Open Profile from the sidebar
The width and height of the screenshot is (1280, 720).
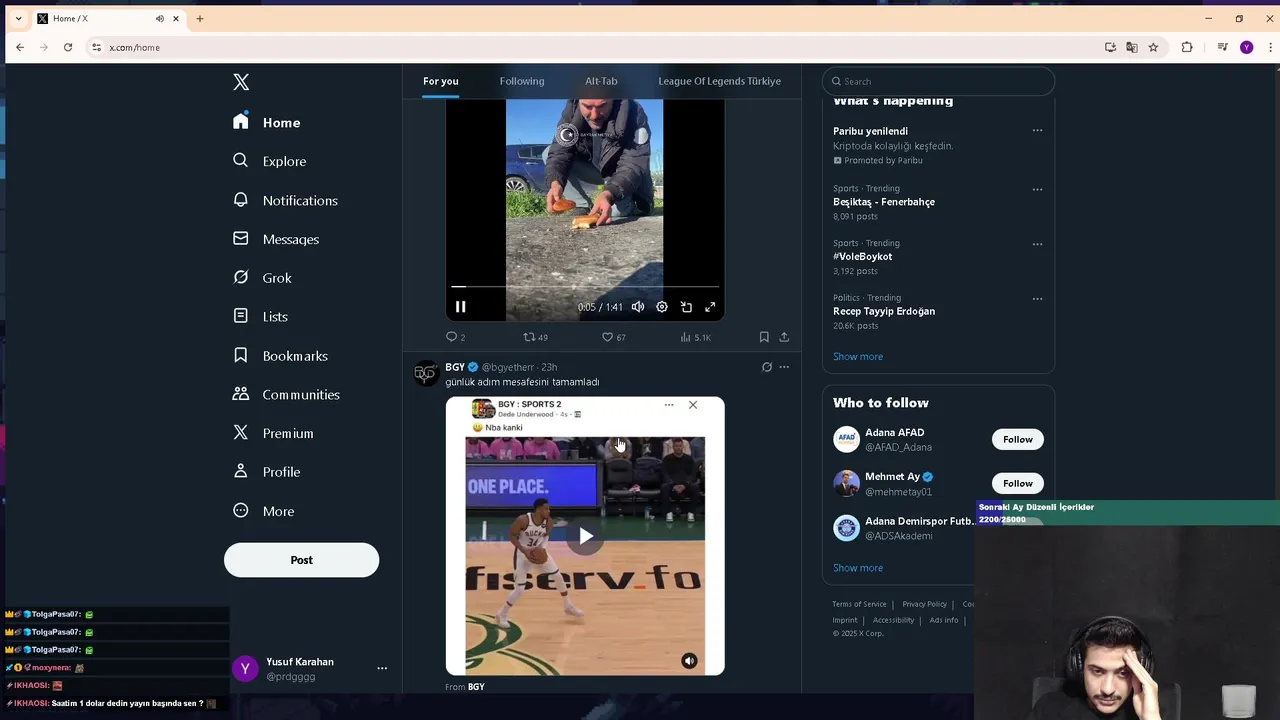[267, 472]
